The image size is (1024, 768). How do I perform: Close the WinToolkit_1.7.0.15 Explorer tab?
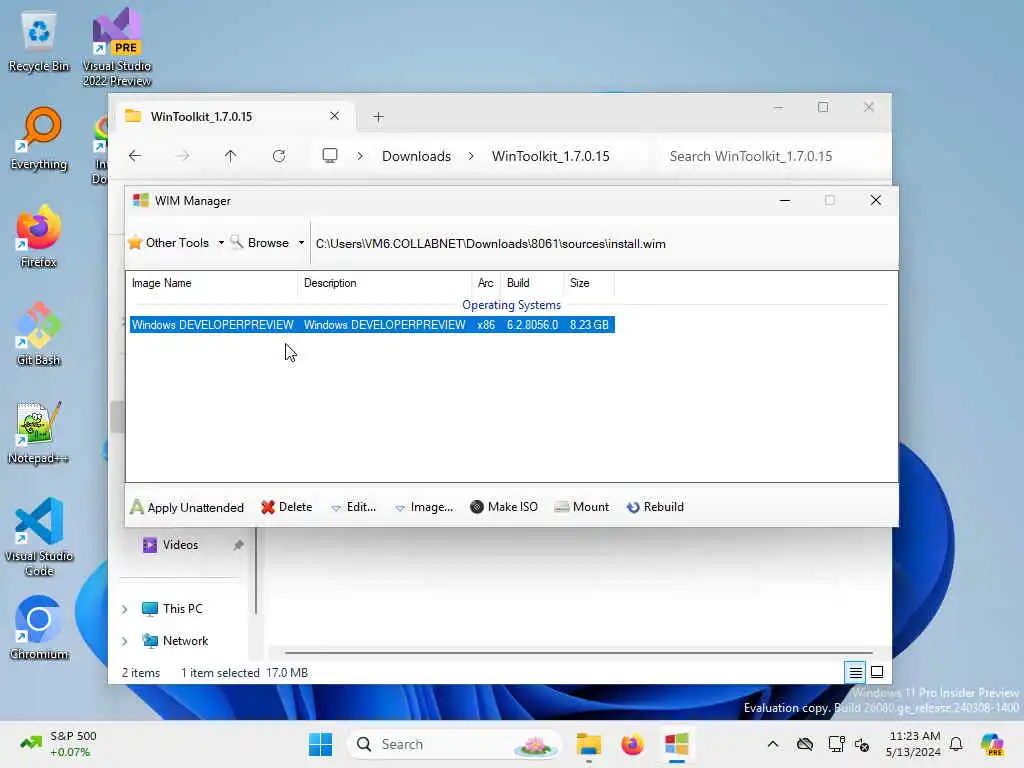click(334, 116)
